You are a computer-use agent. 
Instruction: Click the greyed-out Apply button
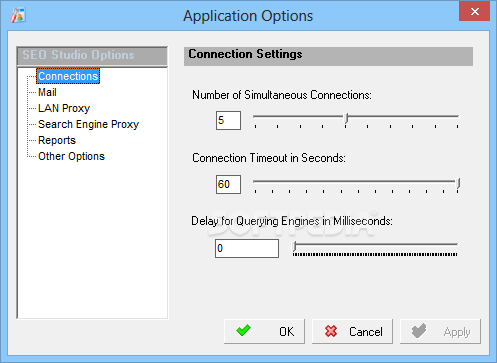[440, 331]
